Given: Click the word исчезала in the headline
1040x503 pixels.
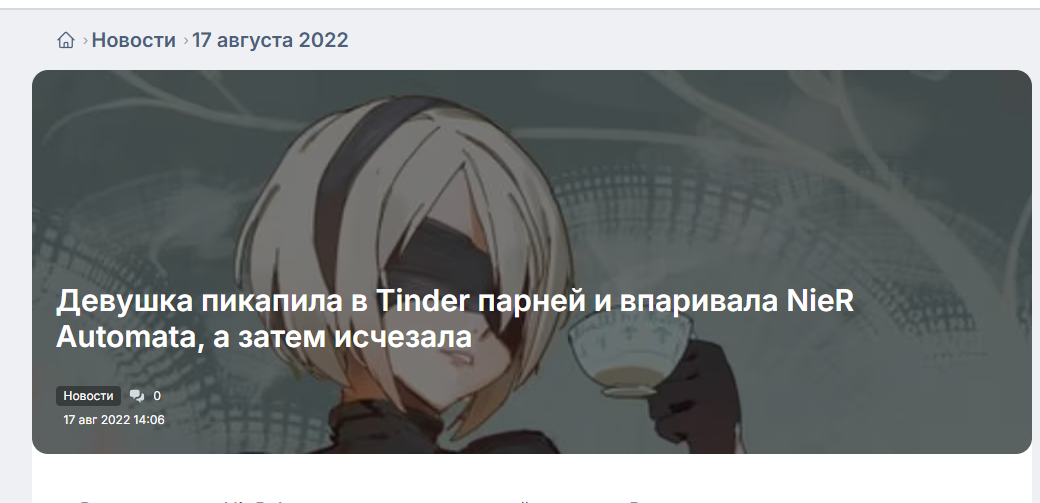Looking at the screenshot, I should (403, 337).
